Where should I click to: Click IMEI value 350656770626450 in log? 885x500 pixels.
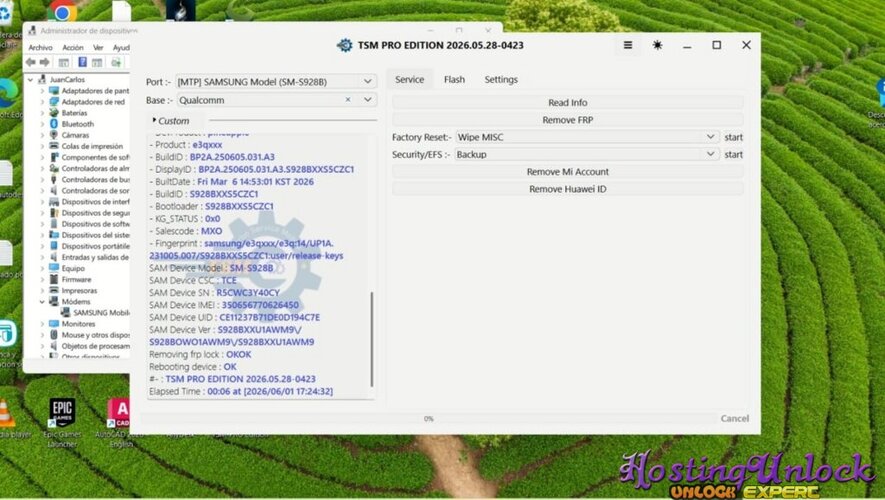[260, 305]
